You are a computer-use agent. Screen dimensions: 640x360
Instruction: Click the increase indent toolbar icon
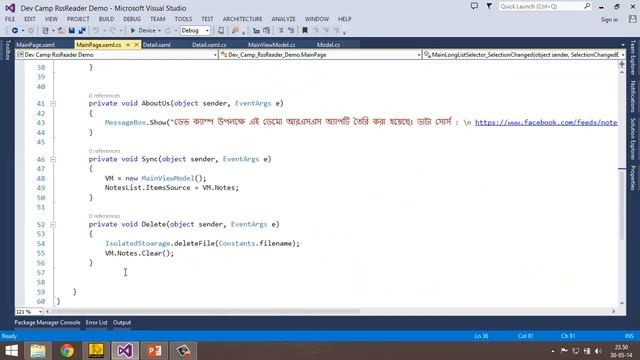pyautogui.click(x=291, y=31)
